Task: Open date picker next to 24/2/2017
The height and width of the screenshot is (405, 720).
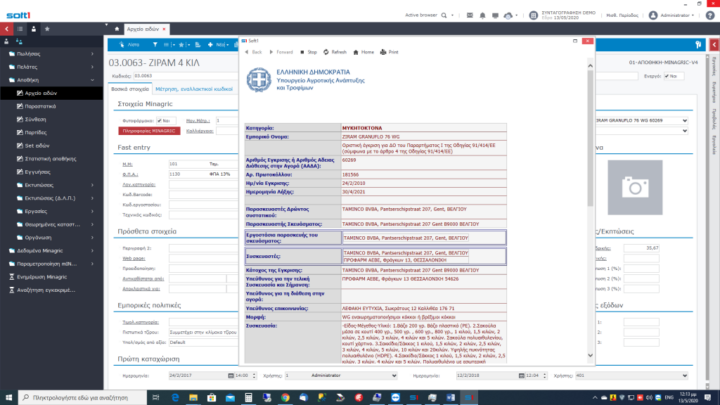Action: 231,376
